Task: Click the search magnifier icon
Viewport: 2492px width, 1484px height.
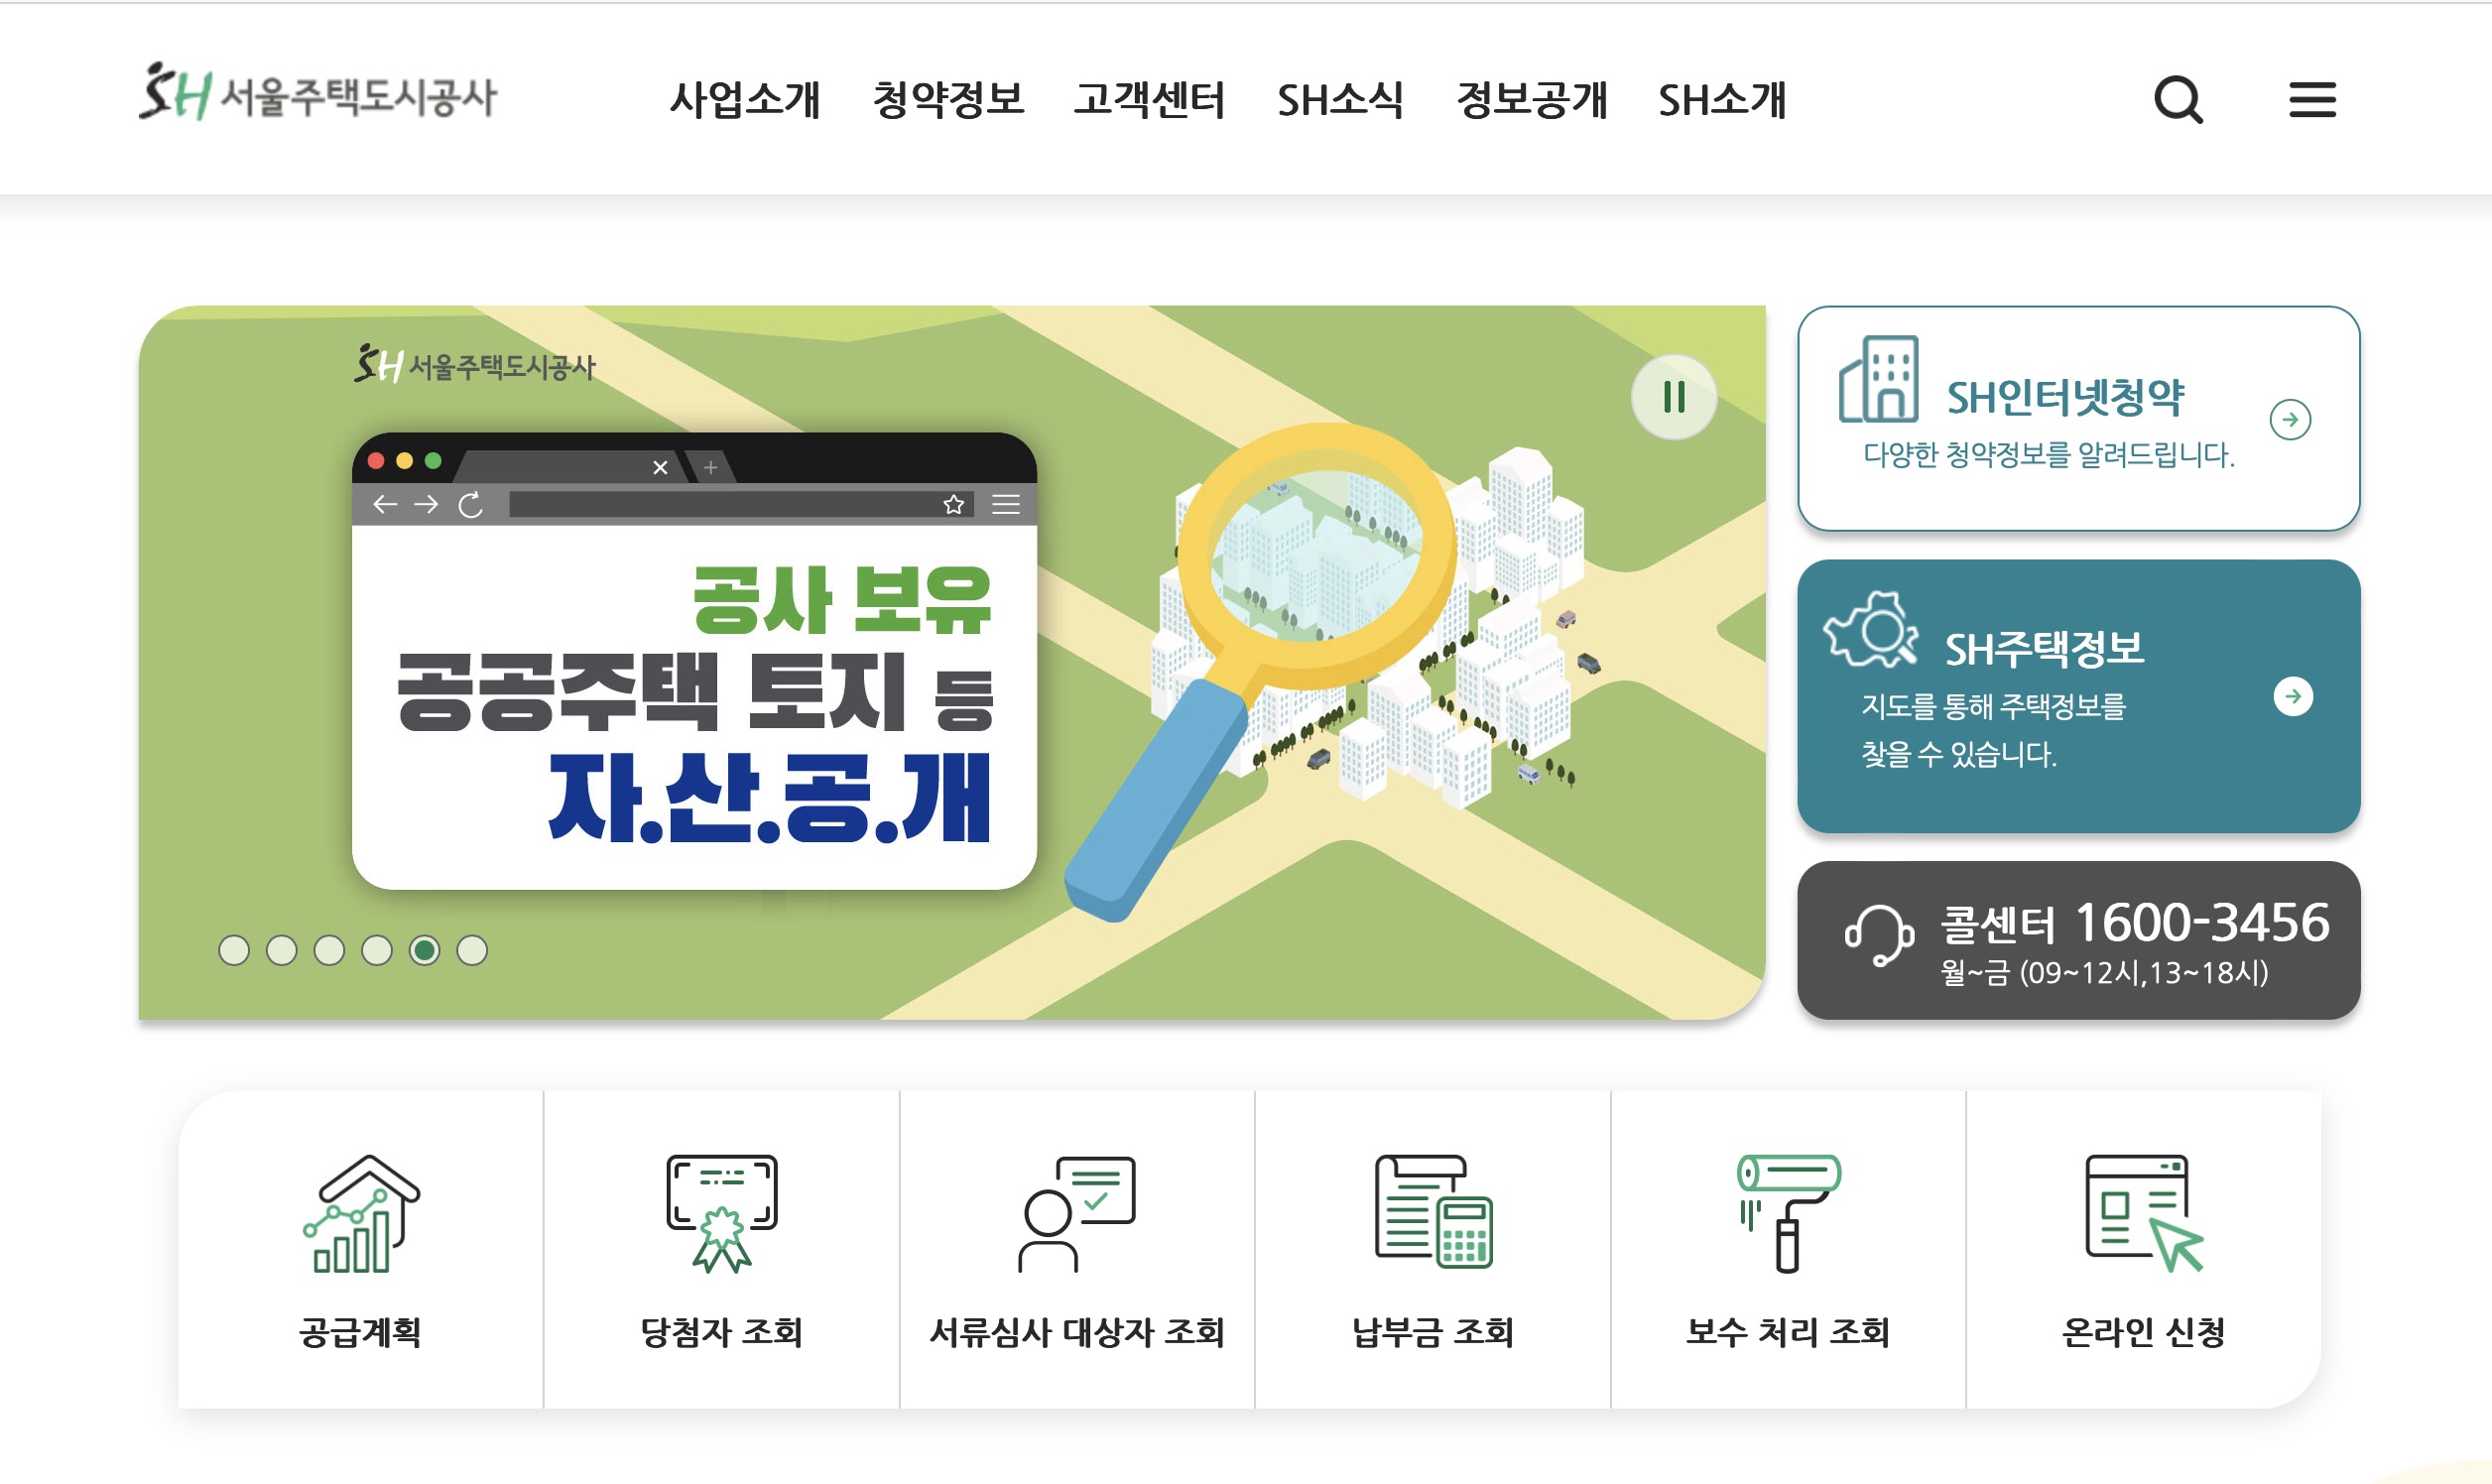Action: click(2180, 100)
